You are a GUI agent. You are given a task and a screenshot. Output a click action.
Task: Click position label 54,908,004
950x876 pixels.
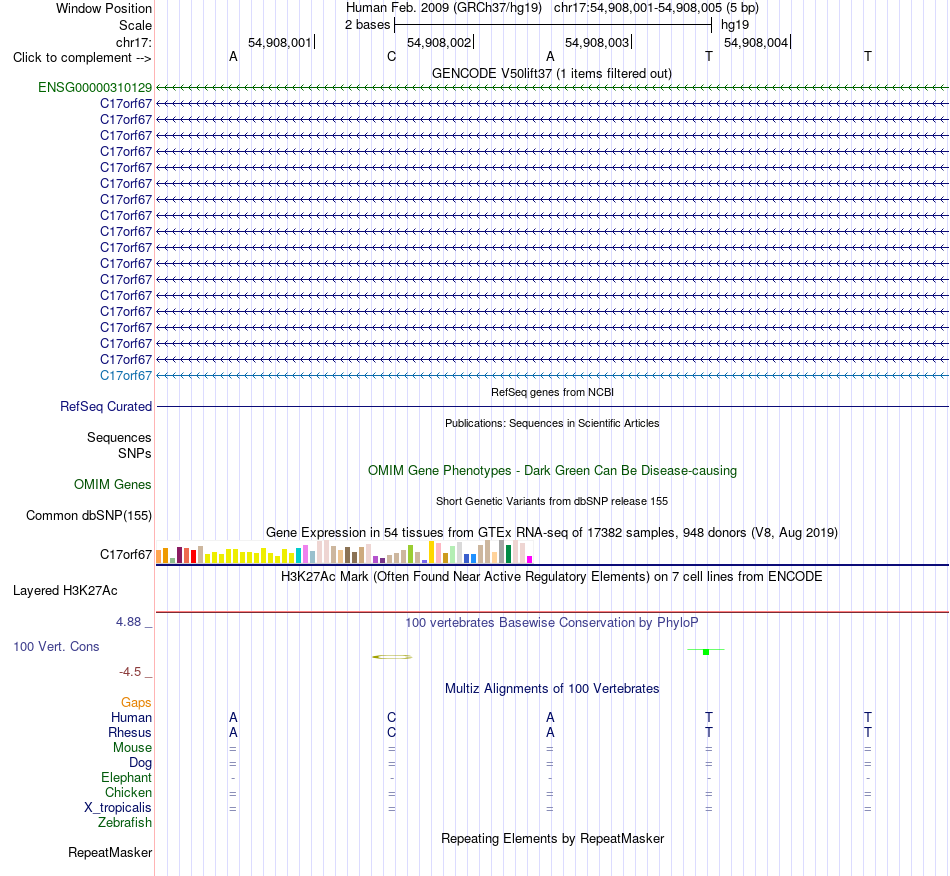(756, 42)
